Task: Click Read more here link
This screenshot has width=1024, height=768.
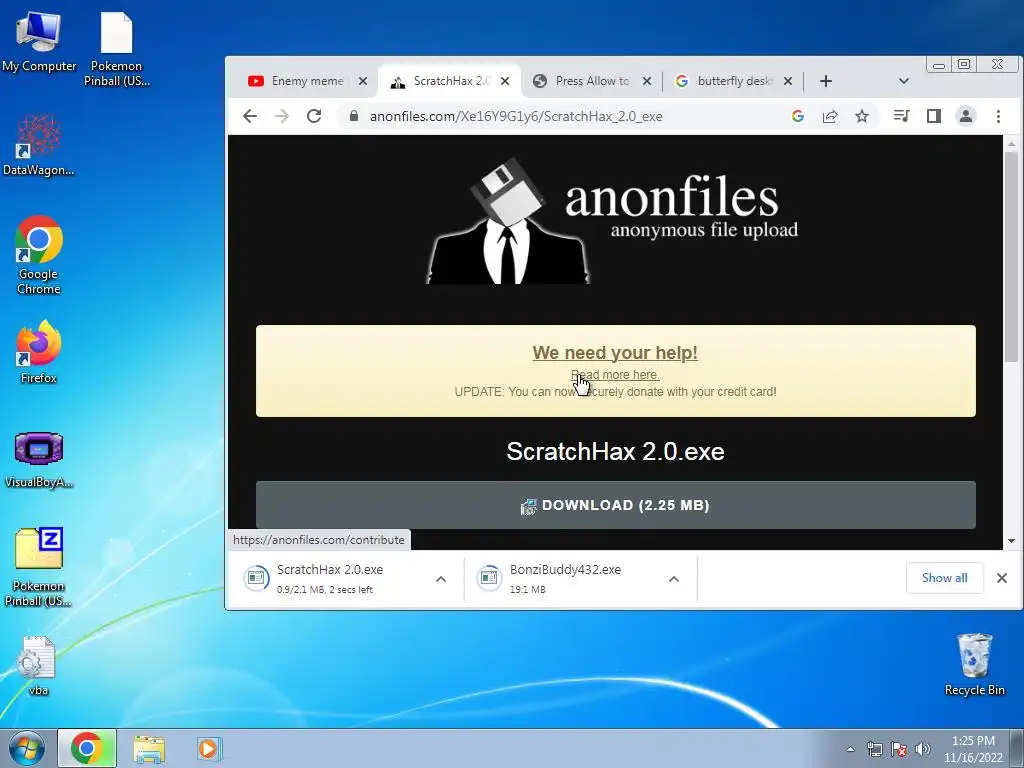Action: click(615, 375)
